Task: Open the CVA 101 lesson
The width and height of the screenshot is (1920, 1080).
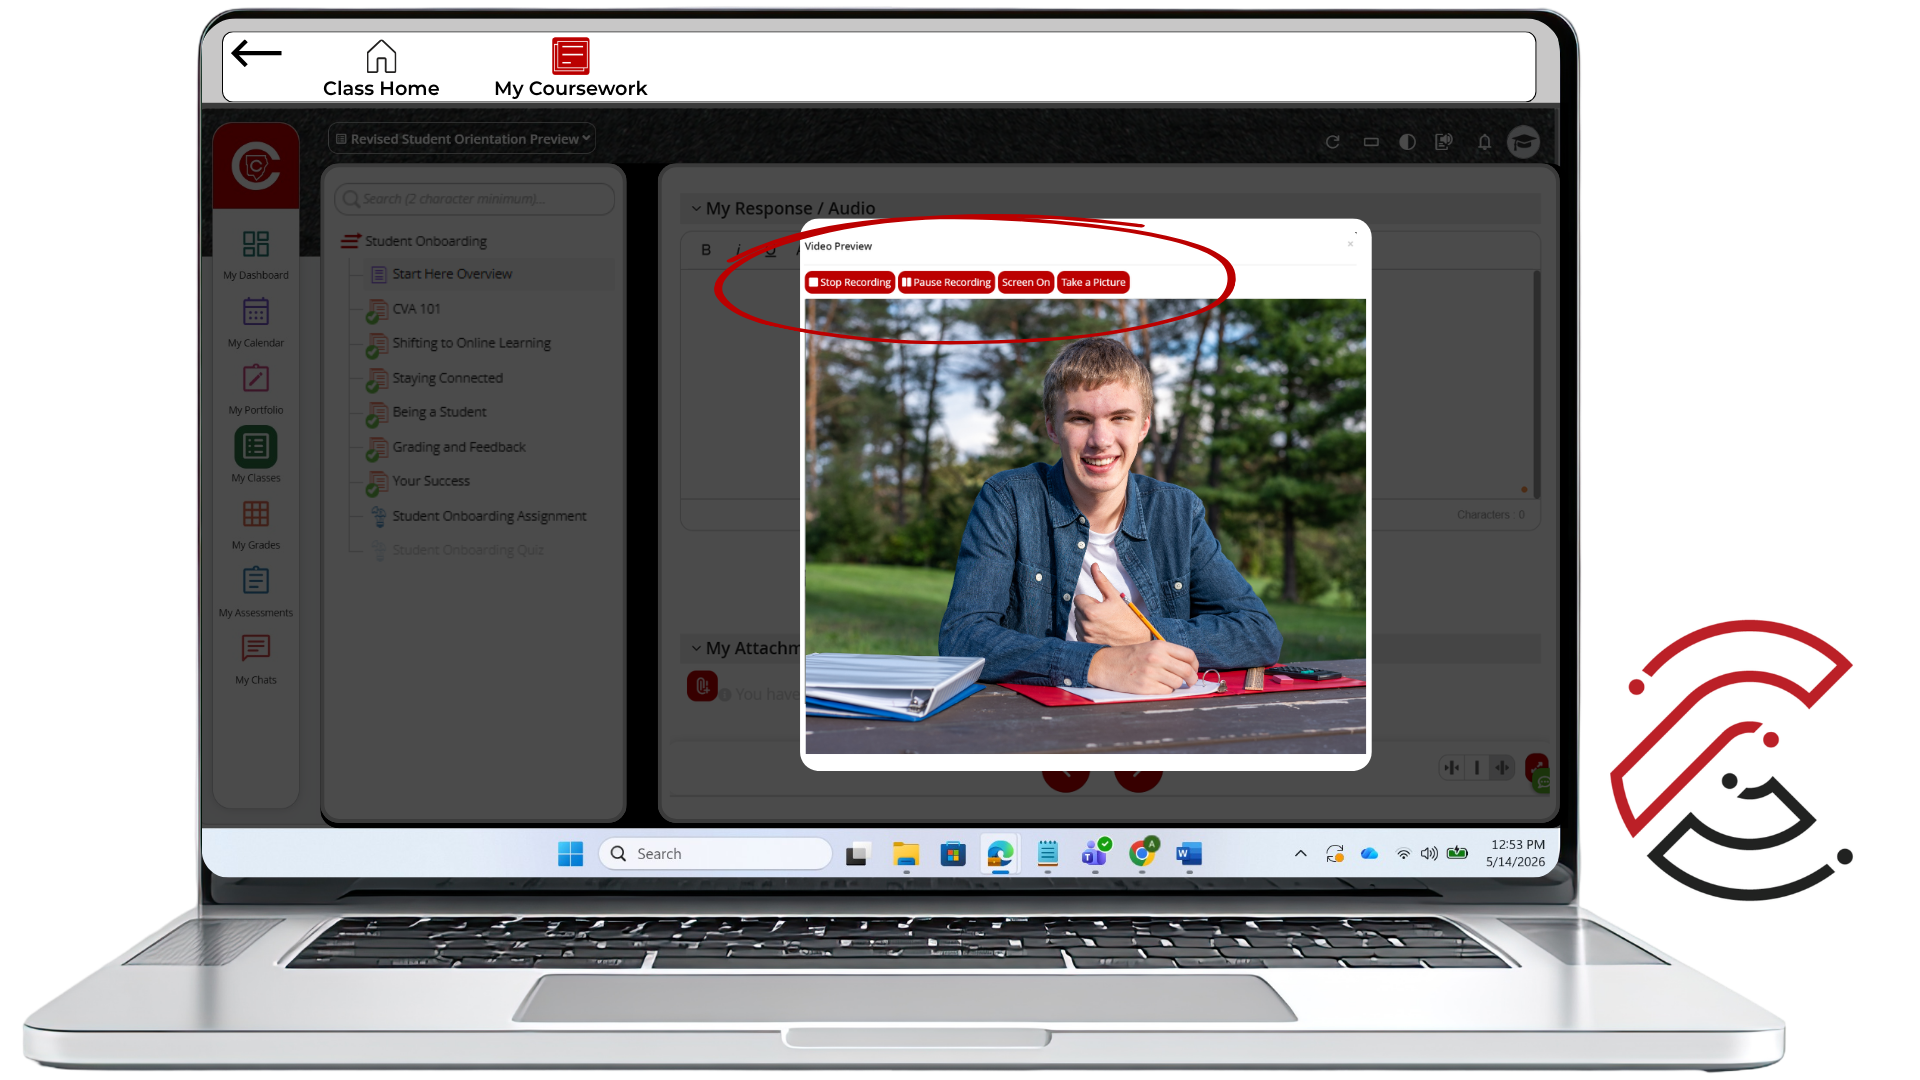Action: click(416, 309)
